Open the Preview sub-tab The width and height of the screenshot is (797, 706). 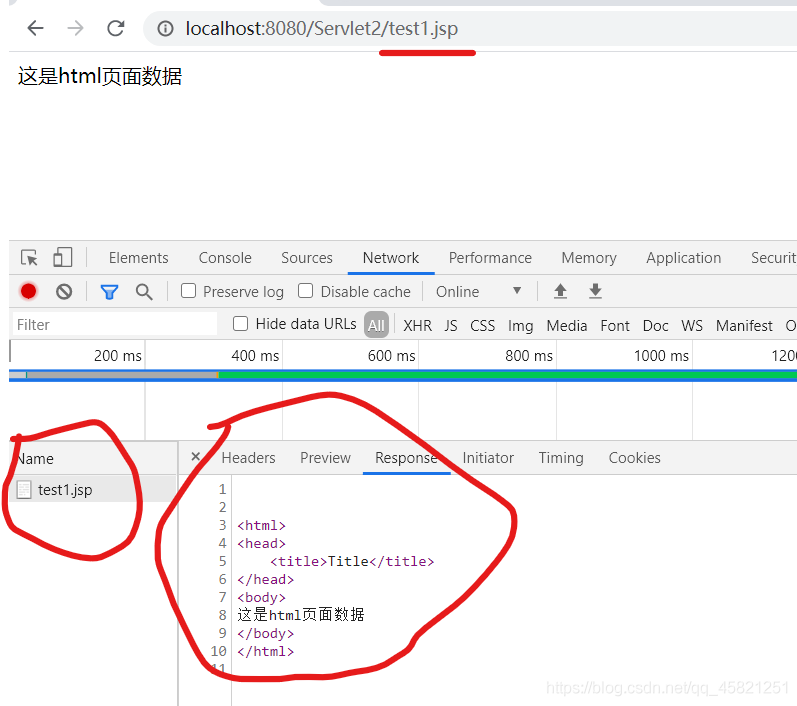[x=325, y=458]
